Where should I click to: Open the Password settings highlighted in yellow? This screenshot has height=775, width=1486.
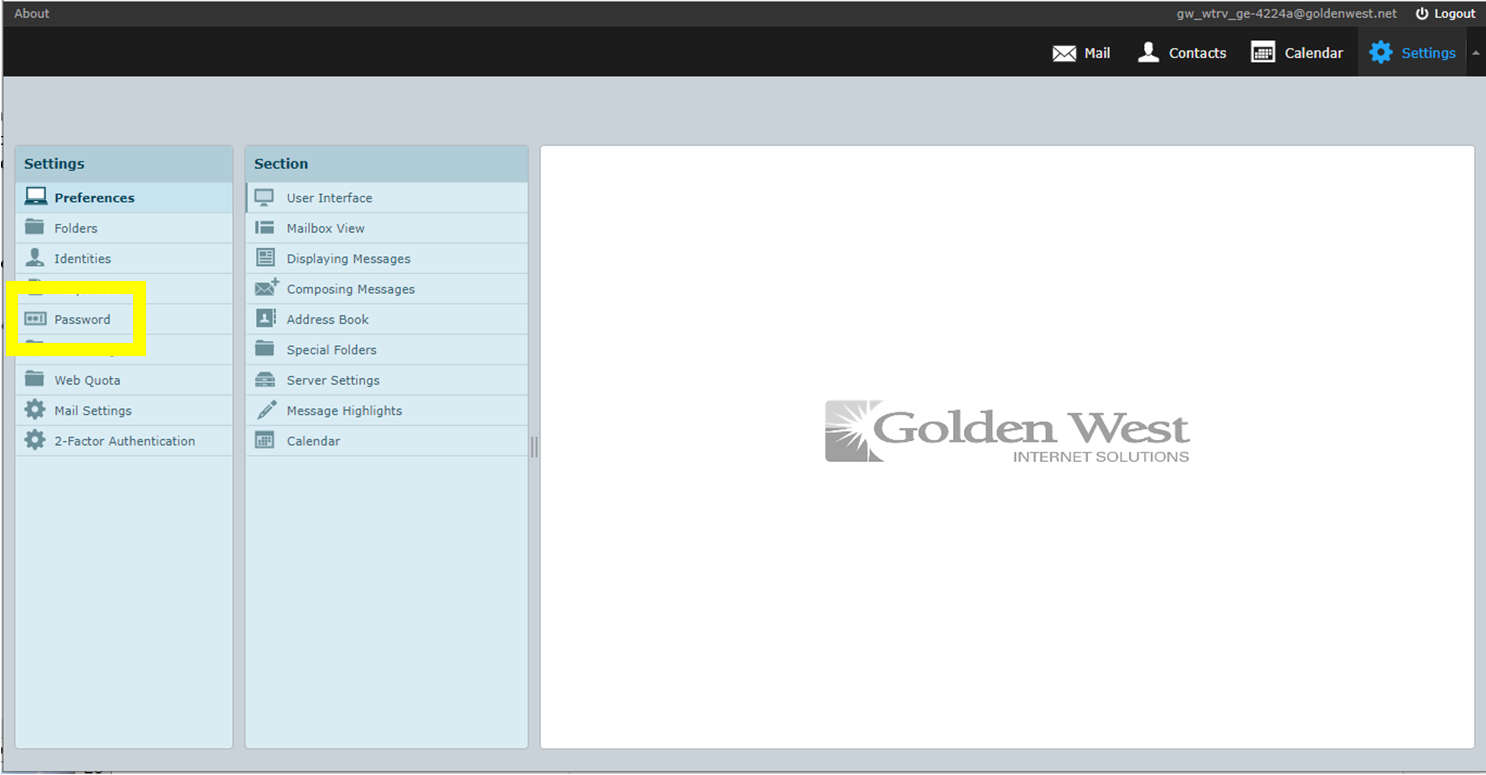(x=83, y=319)
